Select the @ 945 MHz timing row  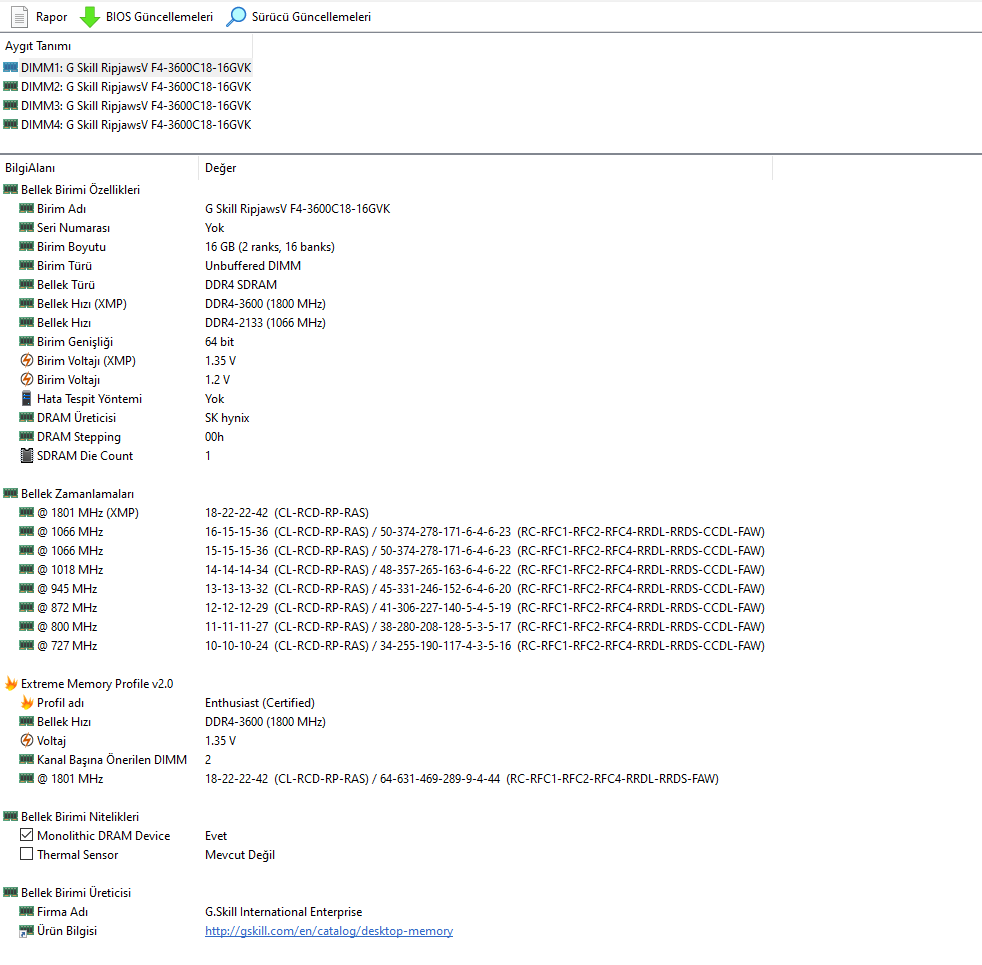(387, 589)
